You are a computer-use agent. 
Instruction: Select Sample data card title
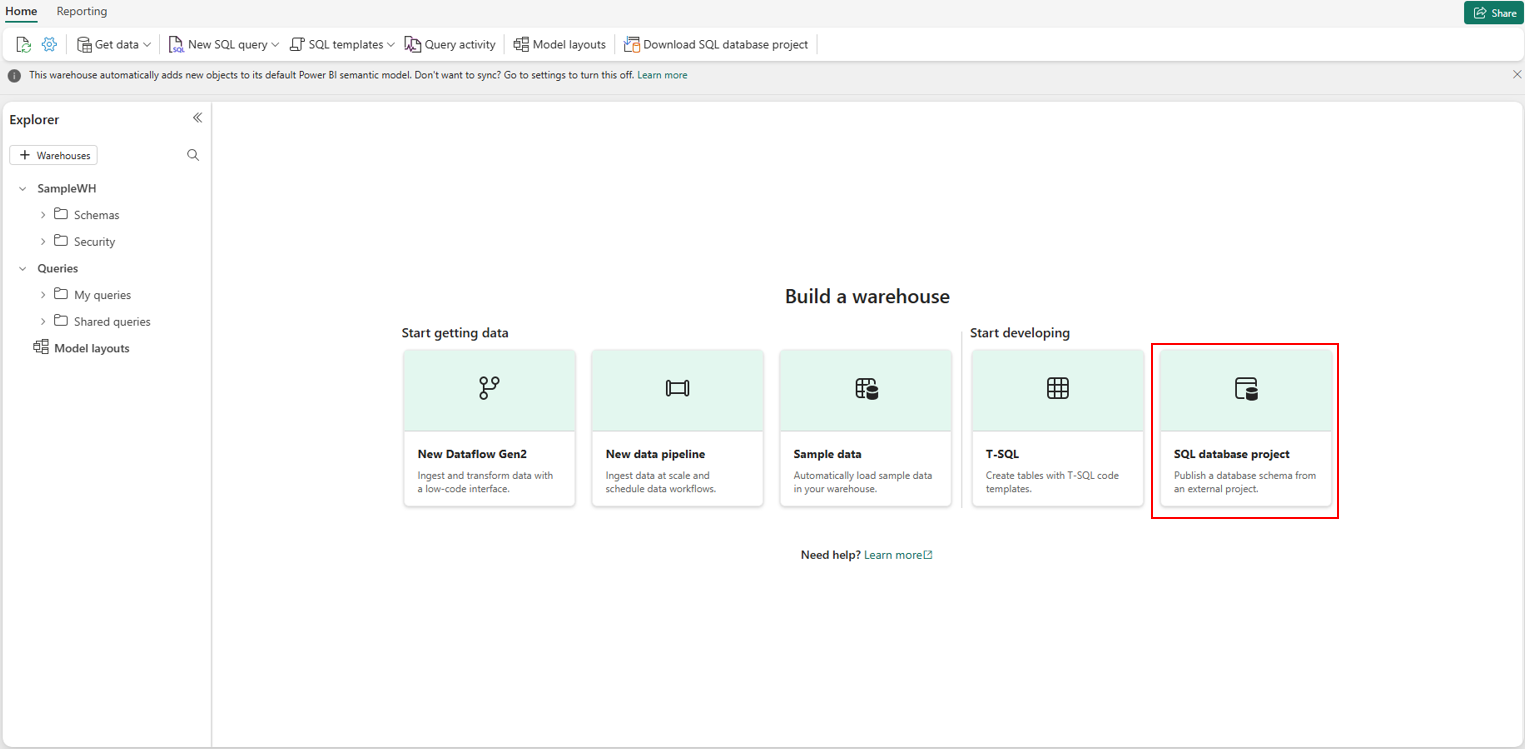(827, 454)
